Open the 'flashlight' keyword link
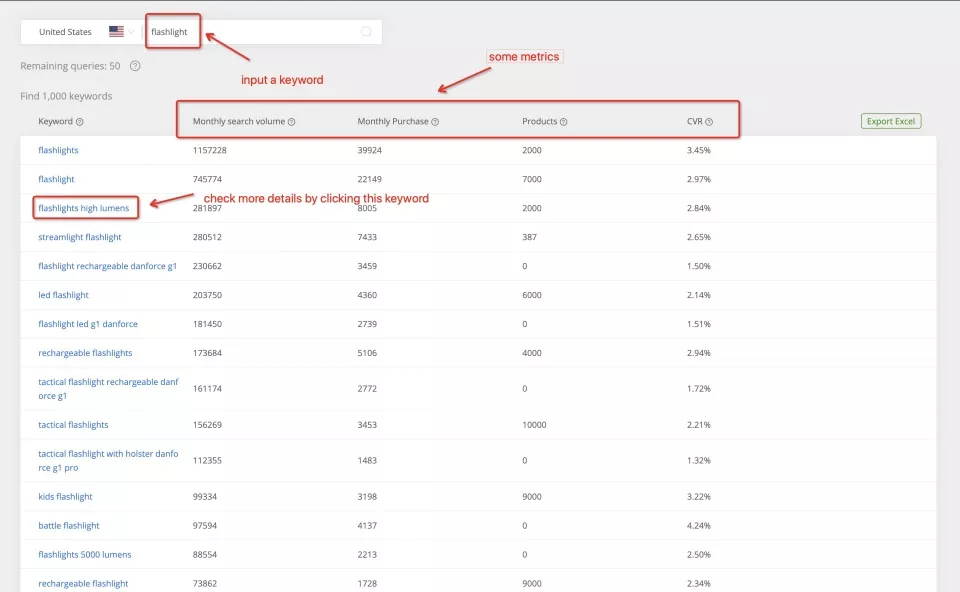This screenshot has height=592, width=960. (56, 179)
